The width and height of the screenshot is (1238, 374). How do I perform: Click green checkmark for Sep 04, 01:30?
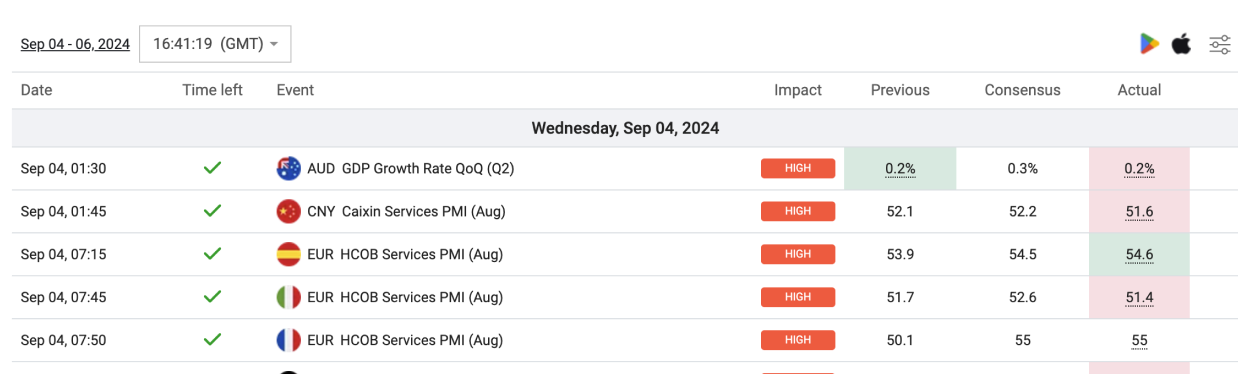pos(212,169)
